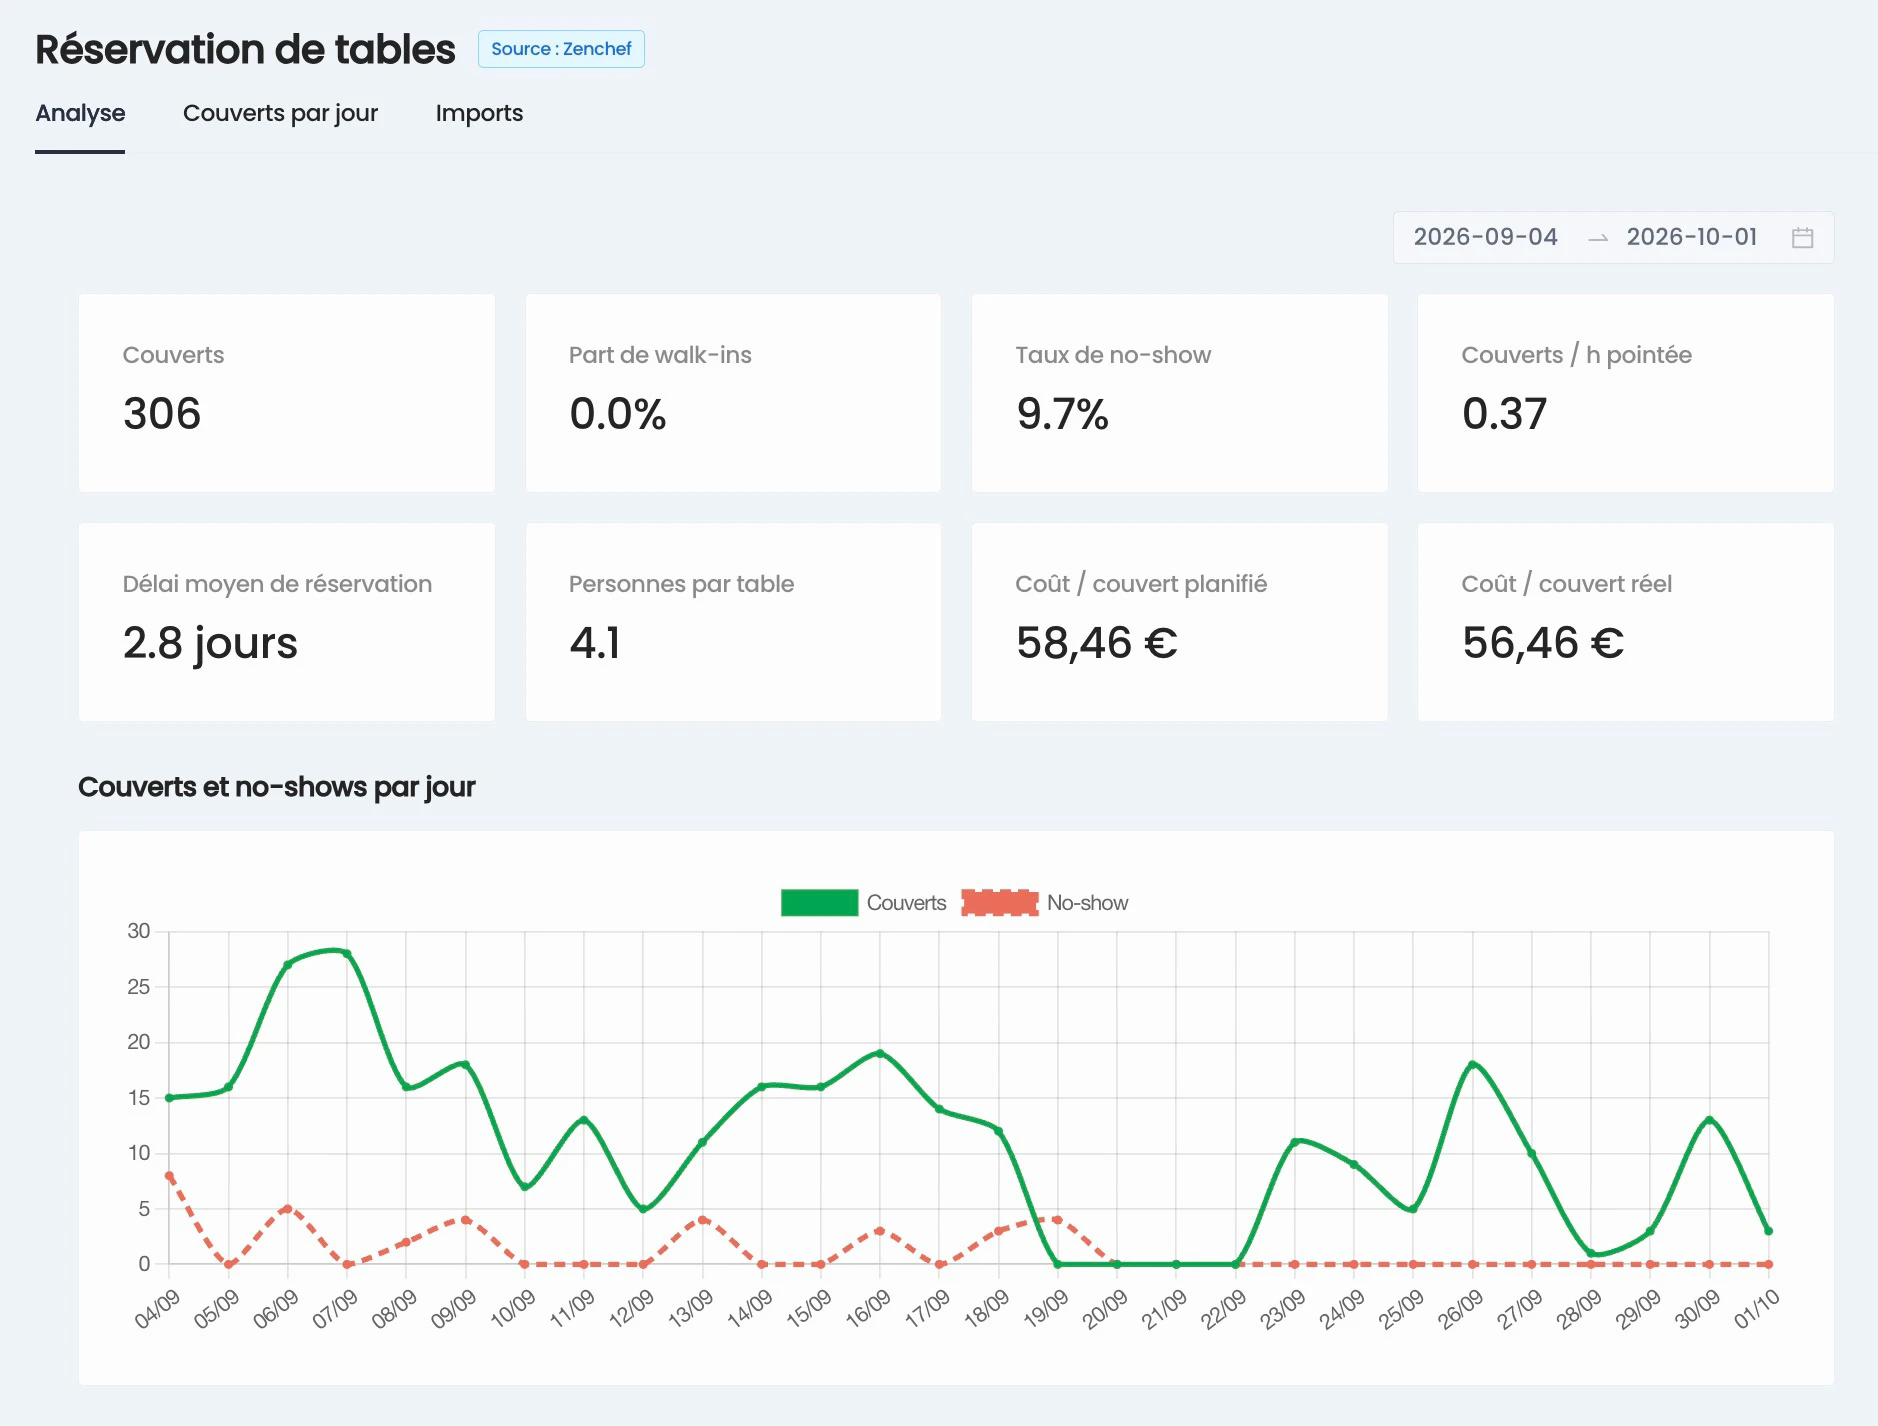Open the Couverts par jour tab
The image size is (1878, 1426).
[280, 113]
